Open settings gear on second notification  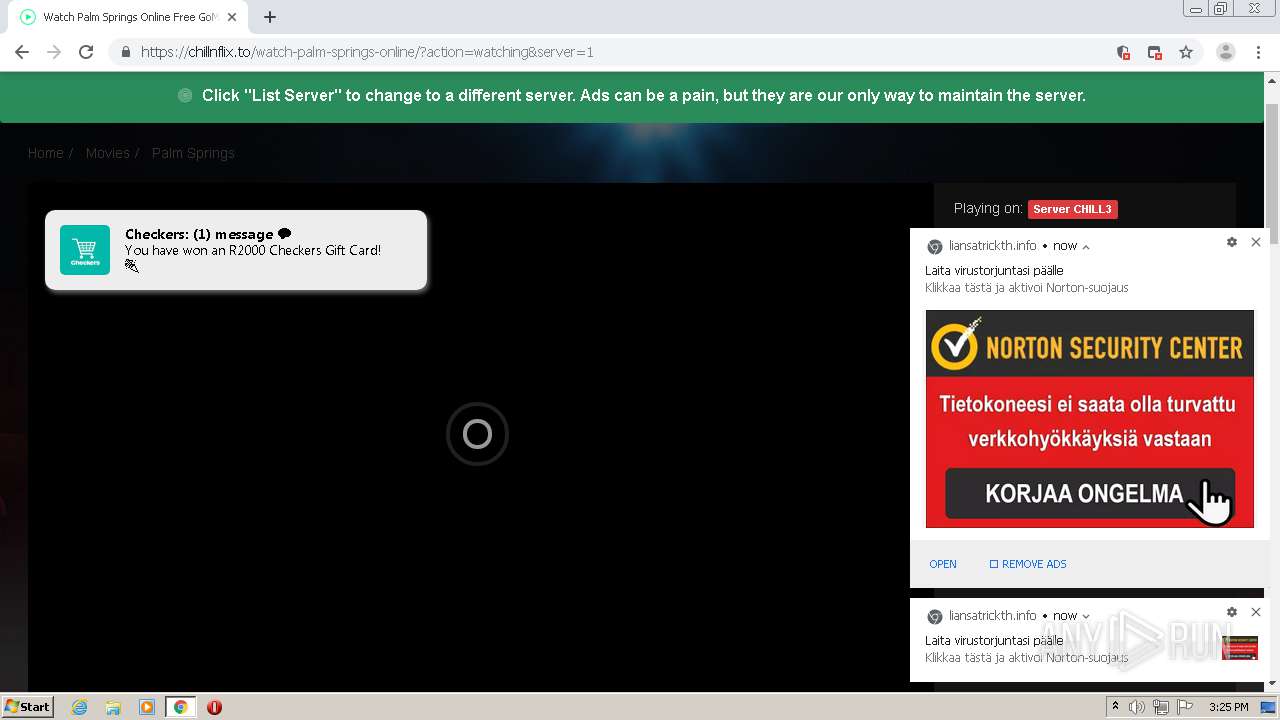[x=1232, y=612]
